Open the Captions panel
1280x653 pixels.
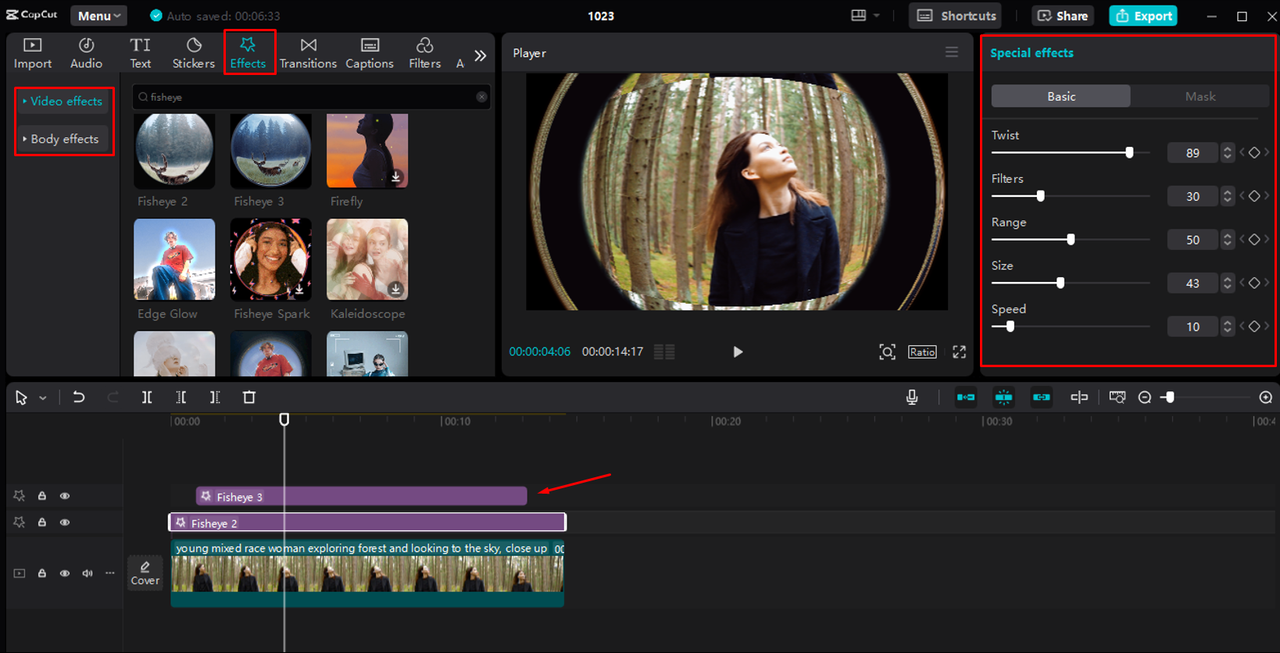pos(370,53)
